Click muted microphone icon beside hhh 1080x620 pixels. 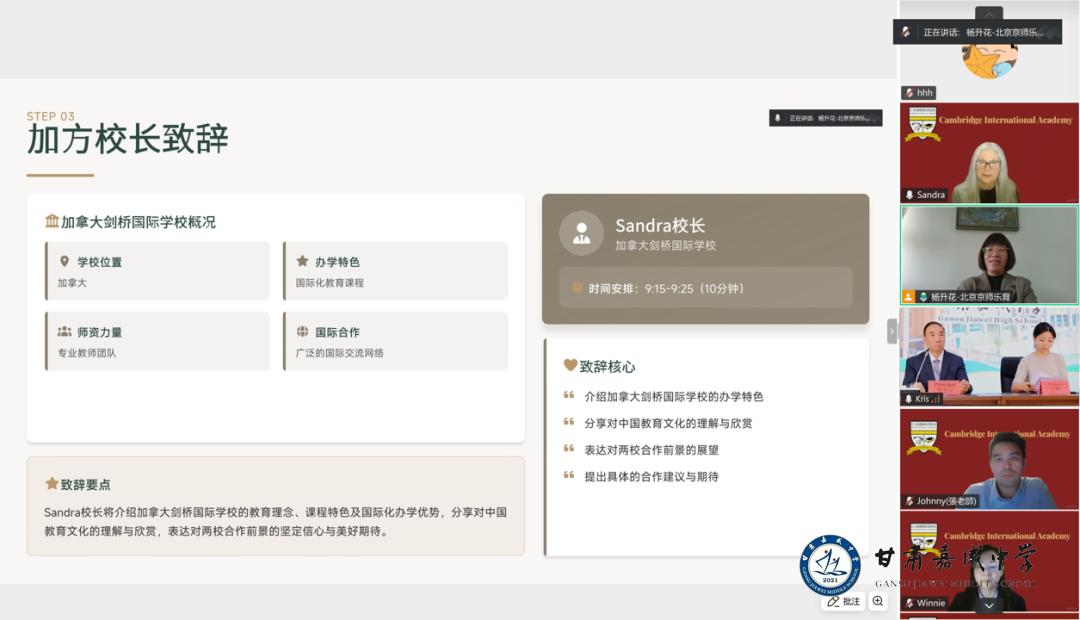909,93
